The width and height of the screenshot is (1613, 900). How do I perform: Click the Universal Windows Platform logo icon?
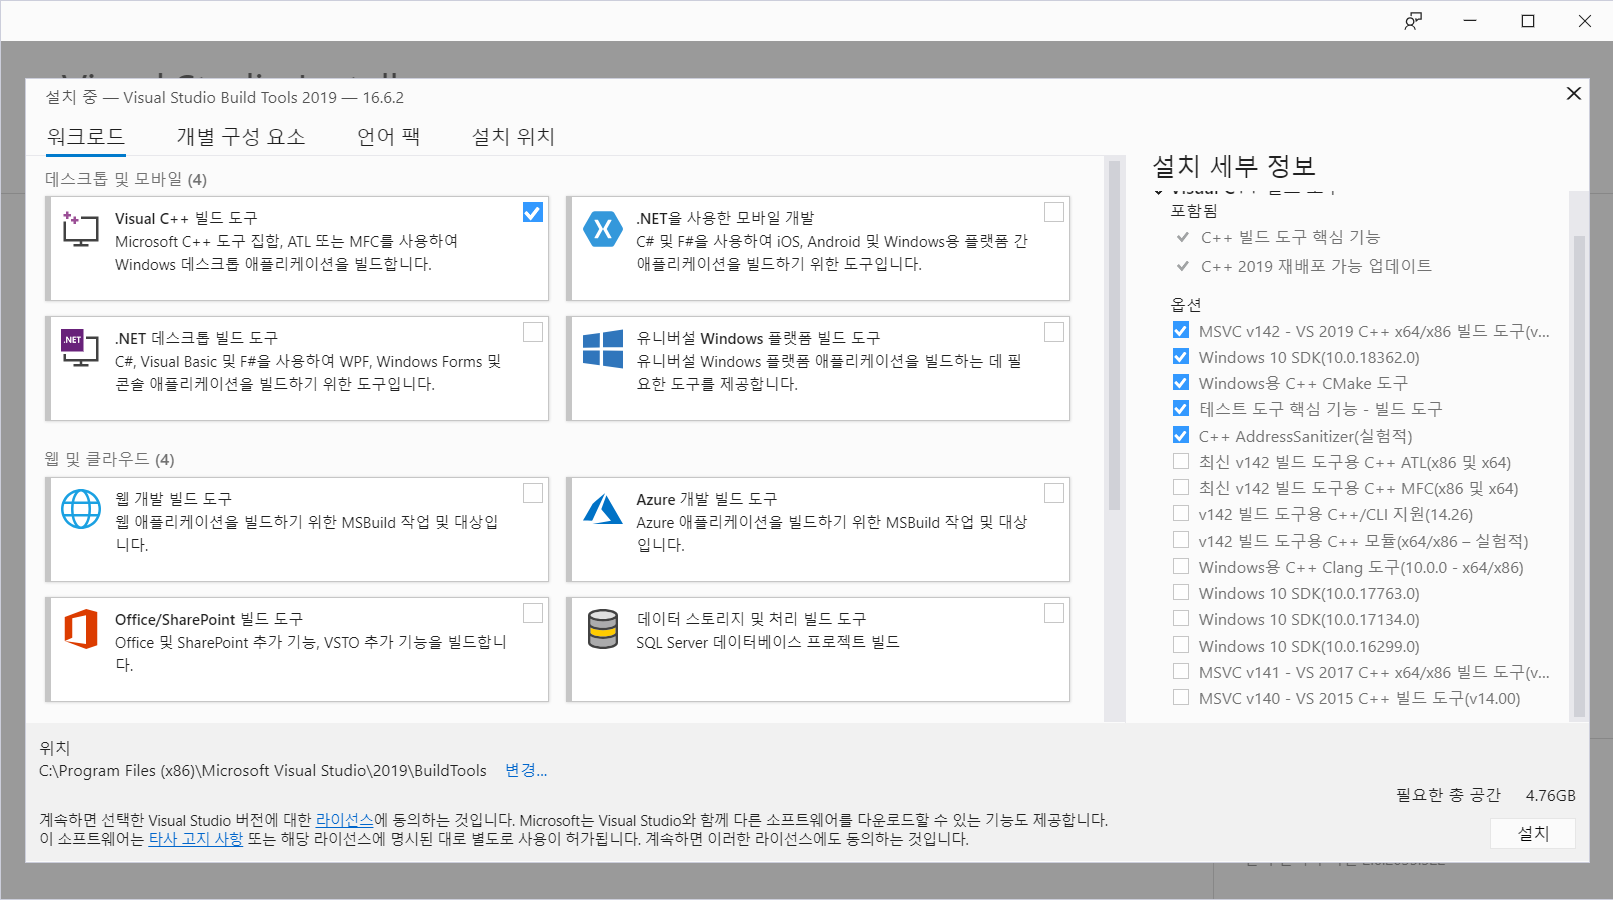tap(602, 349)
